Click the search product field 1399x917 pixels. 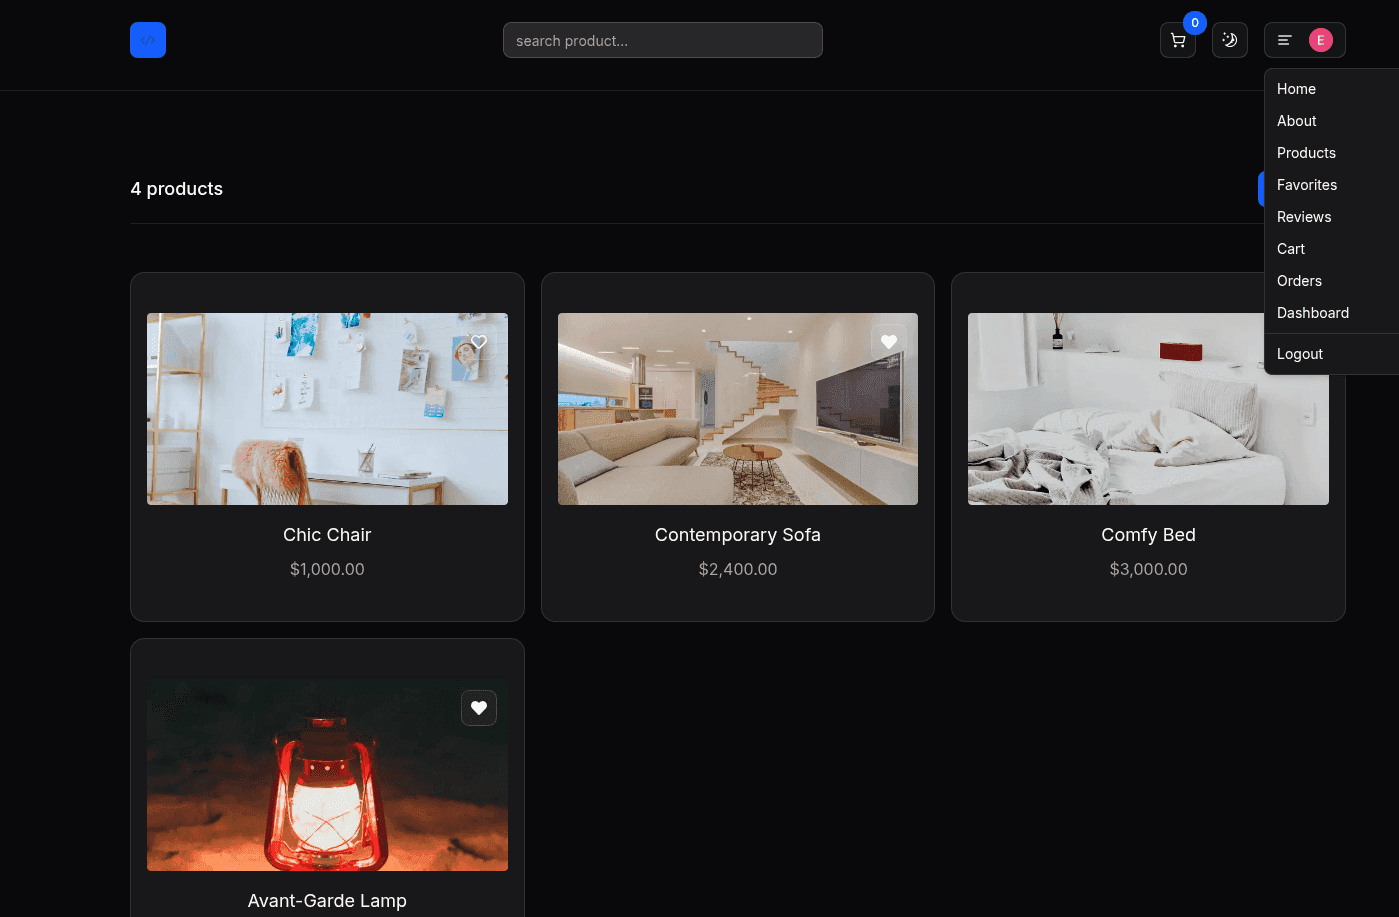(x=662, y=40)
